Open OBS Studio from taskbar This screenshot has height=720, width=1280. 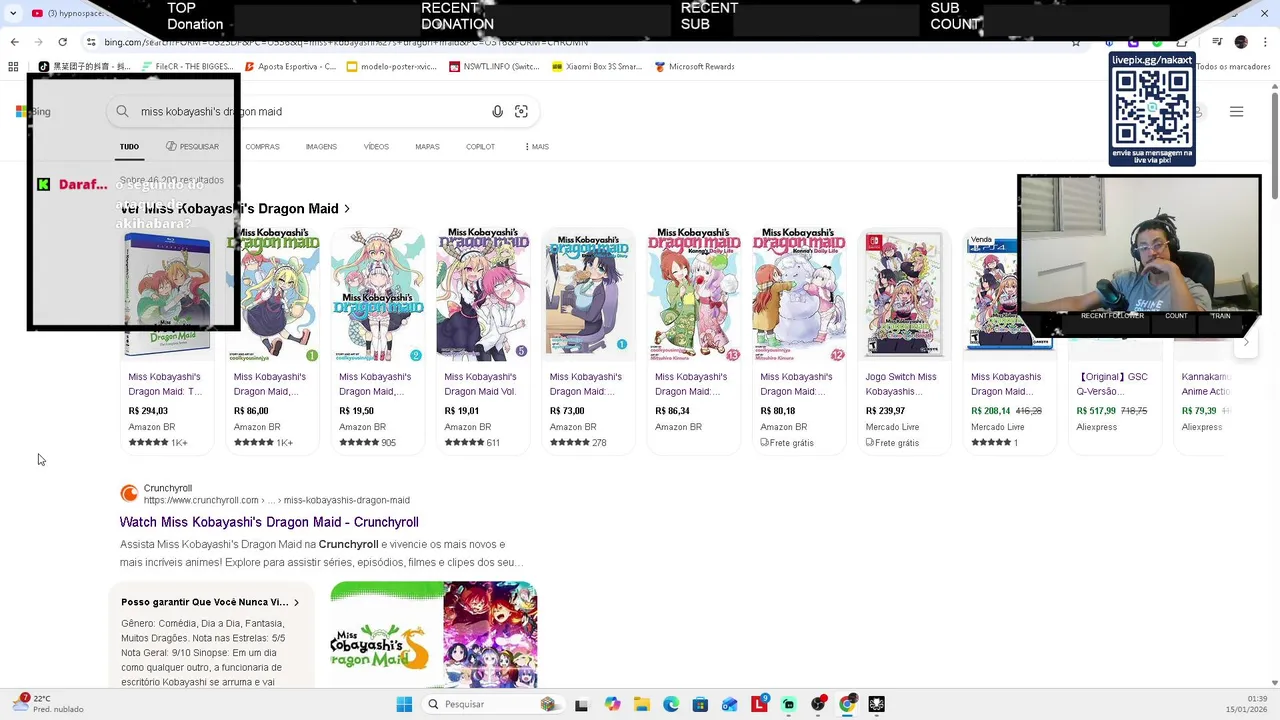818,704
